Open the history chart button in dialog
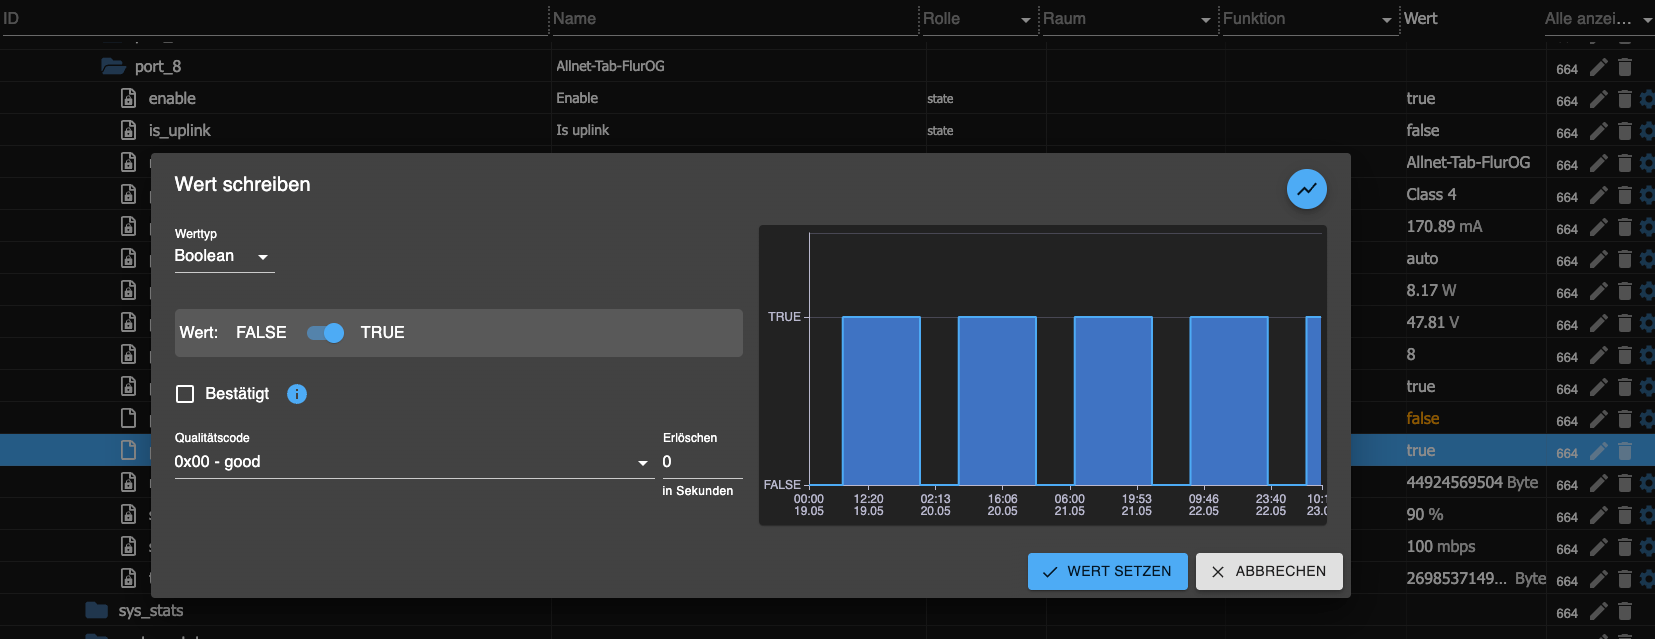This screenshot has width=1655, height=639. pyautogui.click(x=1306, y=189)
